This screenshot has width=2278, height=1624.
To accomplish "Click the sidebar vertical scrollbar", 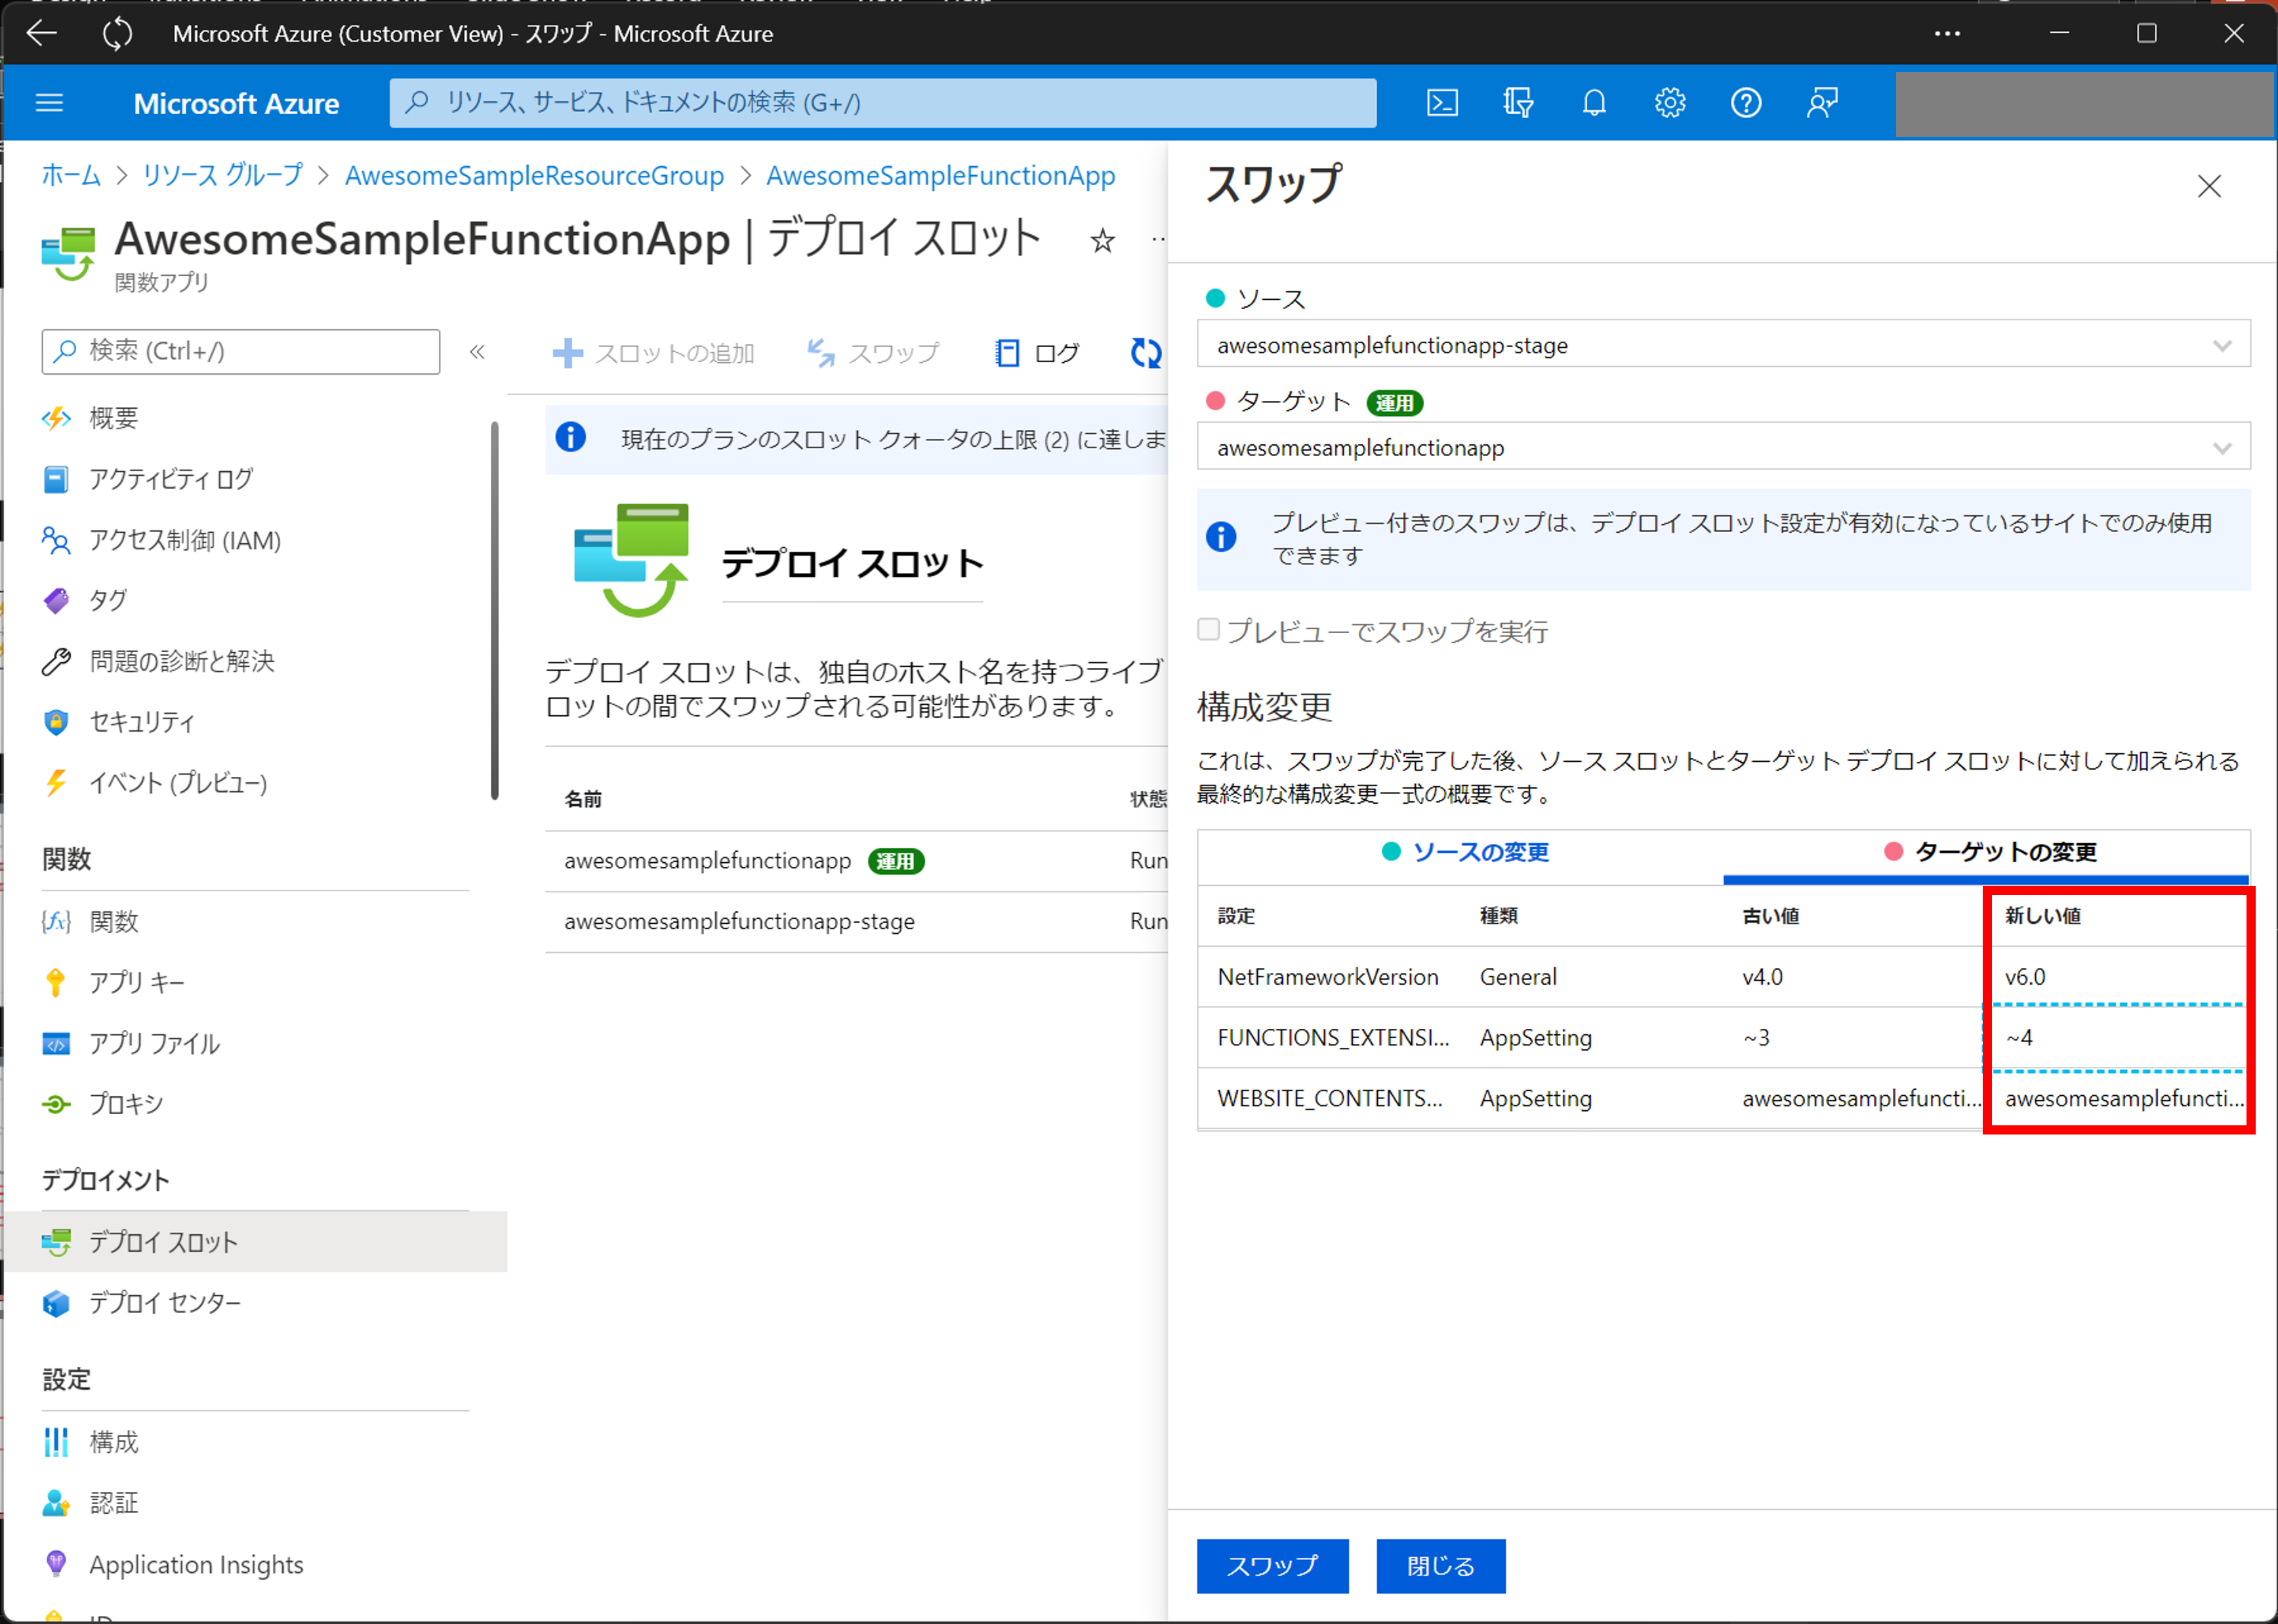I will [x=494, y=610].
